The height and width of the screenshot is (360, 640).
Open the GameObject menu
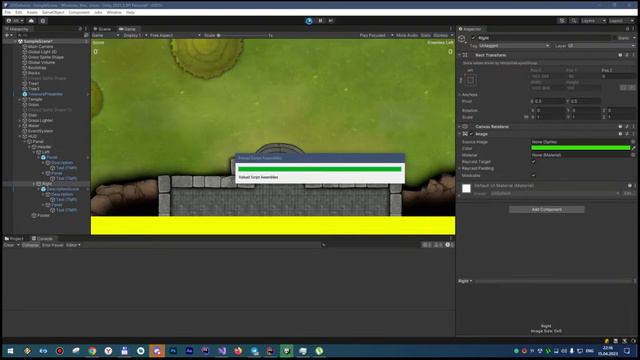[x=53, y=13]
